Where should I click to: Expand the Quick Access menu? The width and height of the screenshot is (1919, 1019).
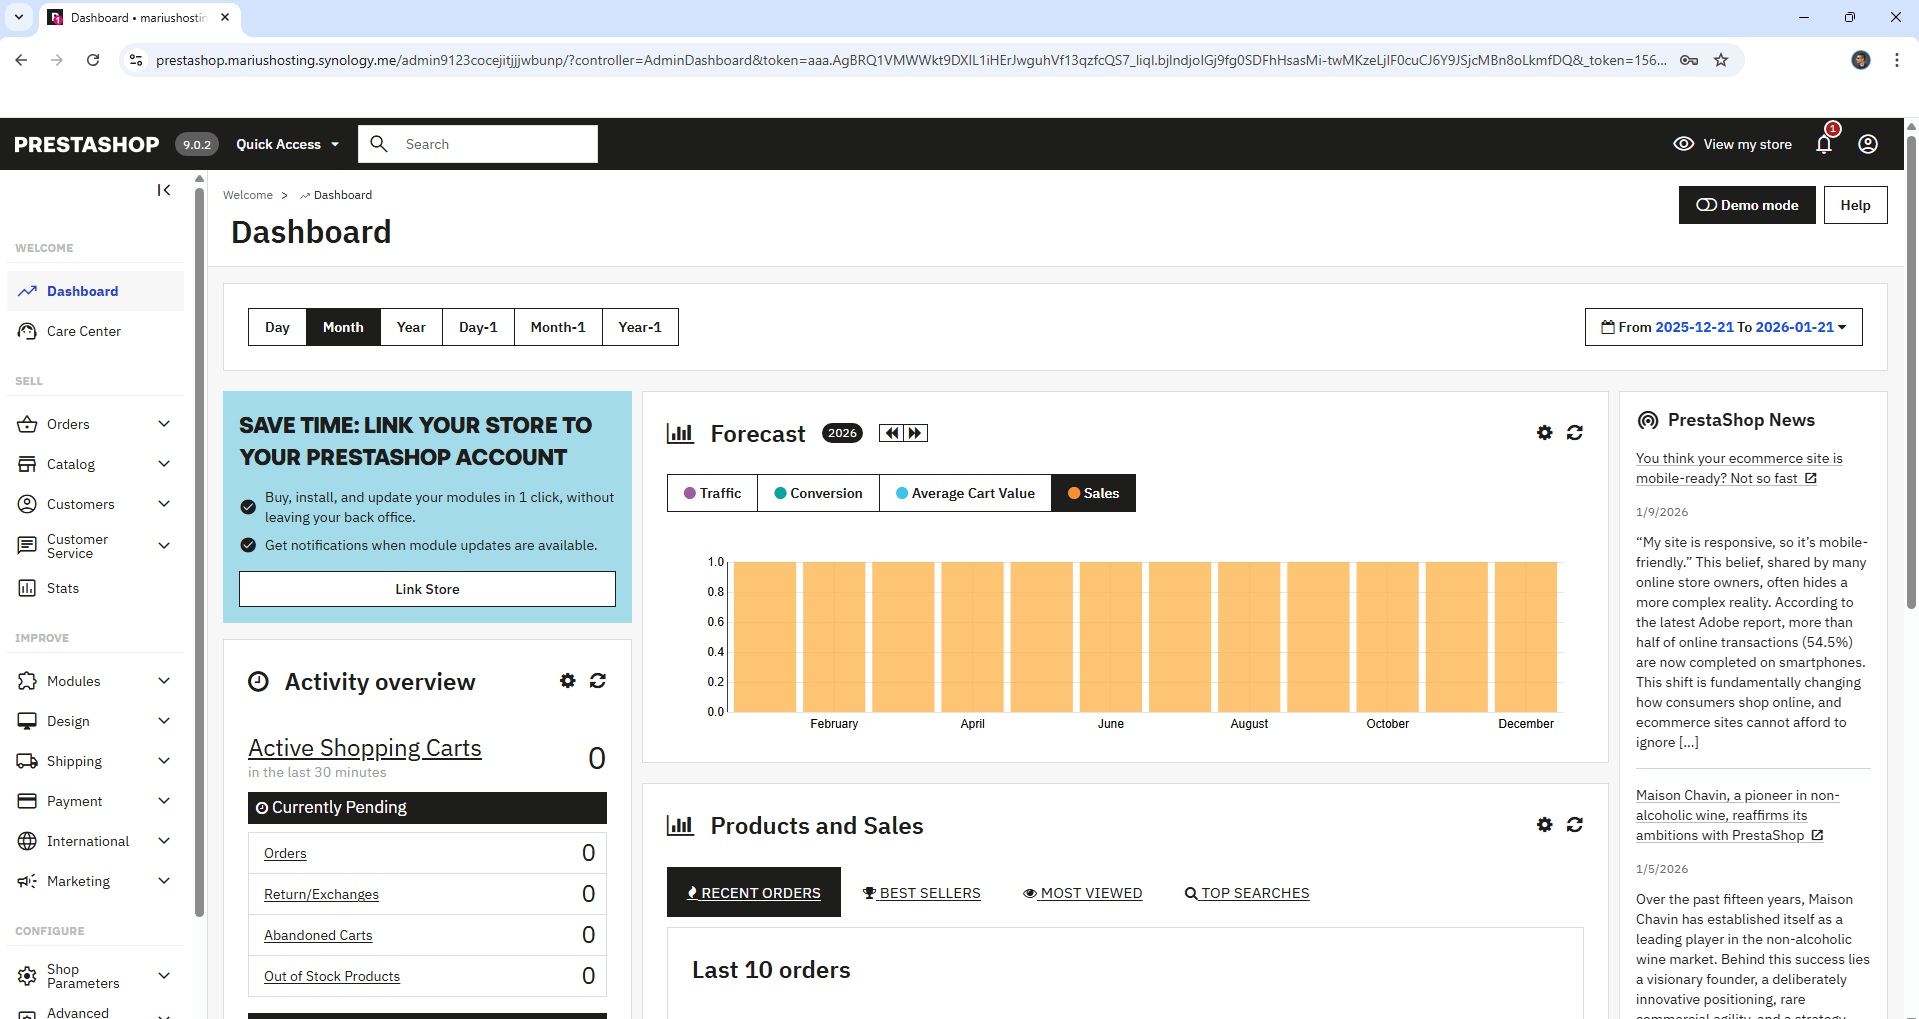pyautogui.click(x=287, y=145)
